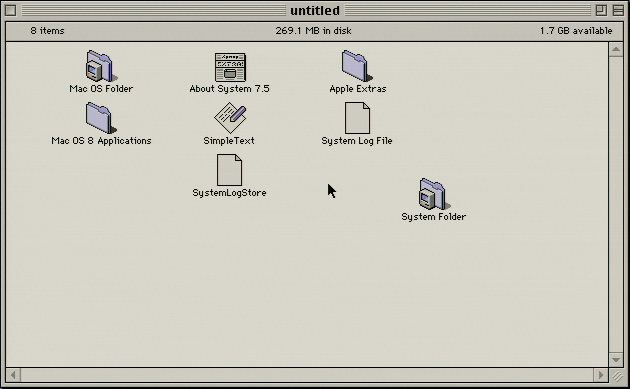Click the "Mac OS 8 Applications" name label
The height and width of the screenshot is (389, 630).
click(x=101, y=141)
